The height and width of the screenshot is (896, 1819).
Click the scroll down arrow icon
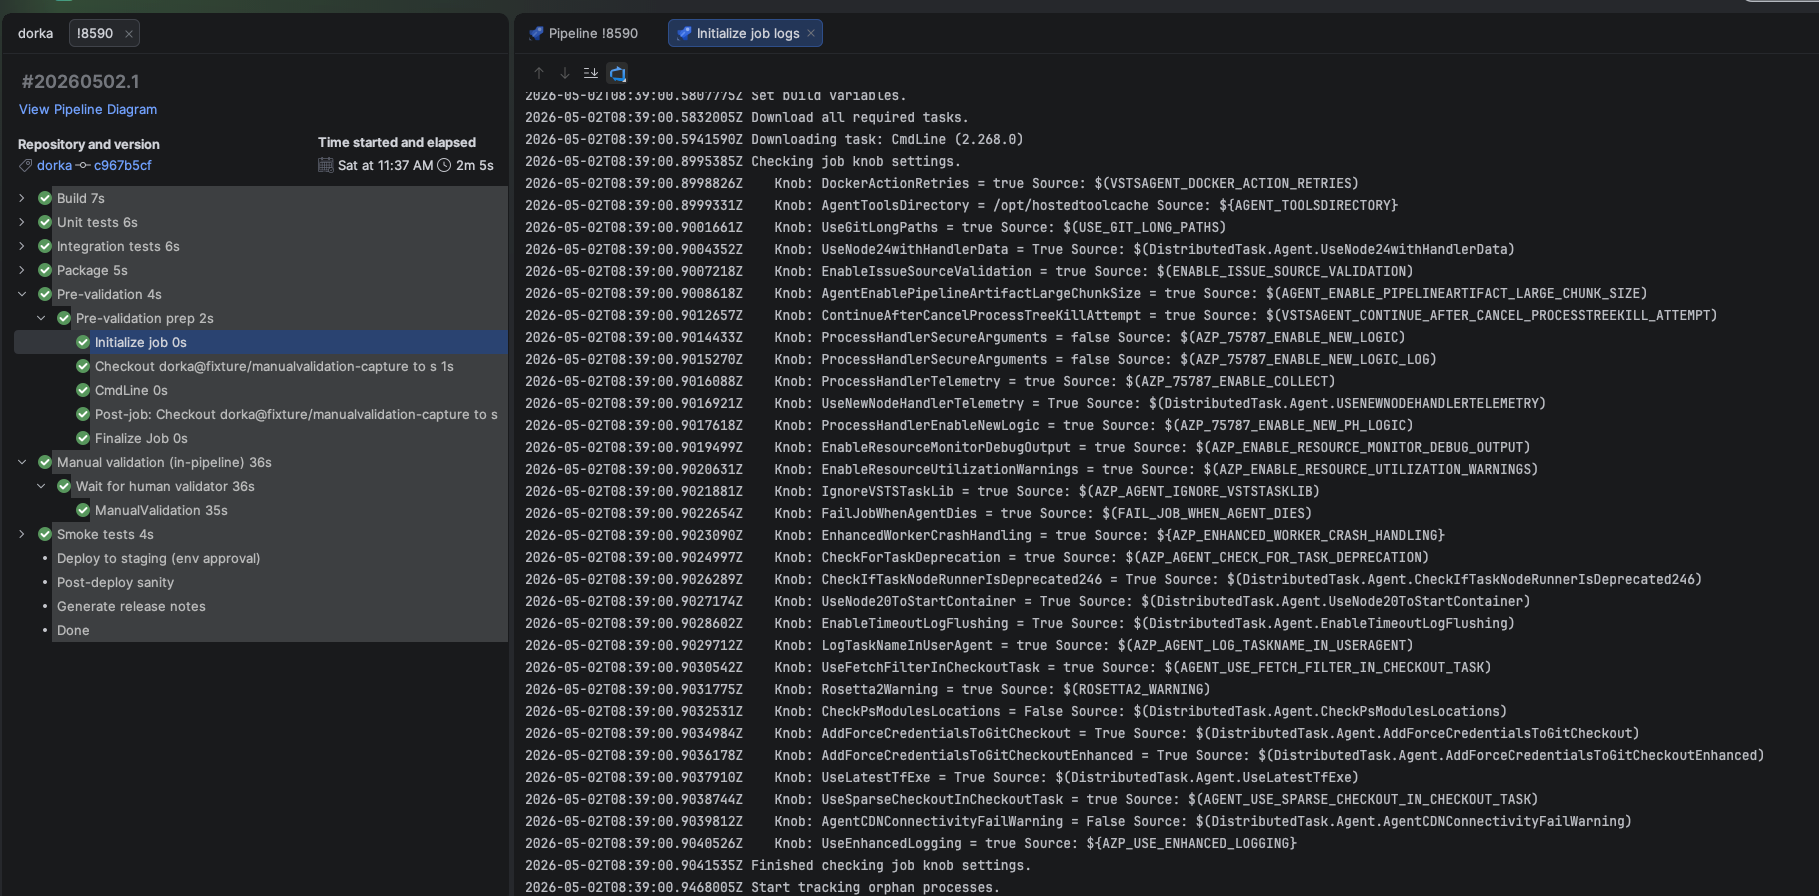click(565, 73)
